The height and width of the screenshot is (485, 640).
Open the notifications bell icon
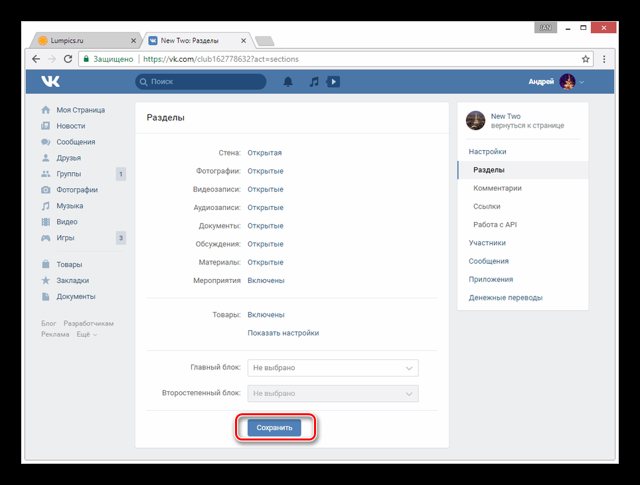(288, 82)
